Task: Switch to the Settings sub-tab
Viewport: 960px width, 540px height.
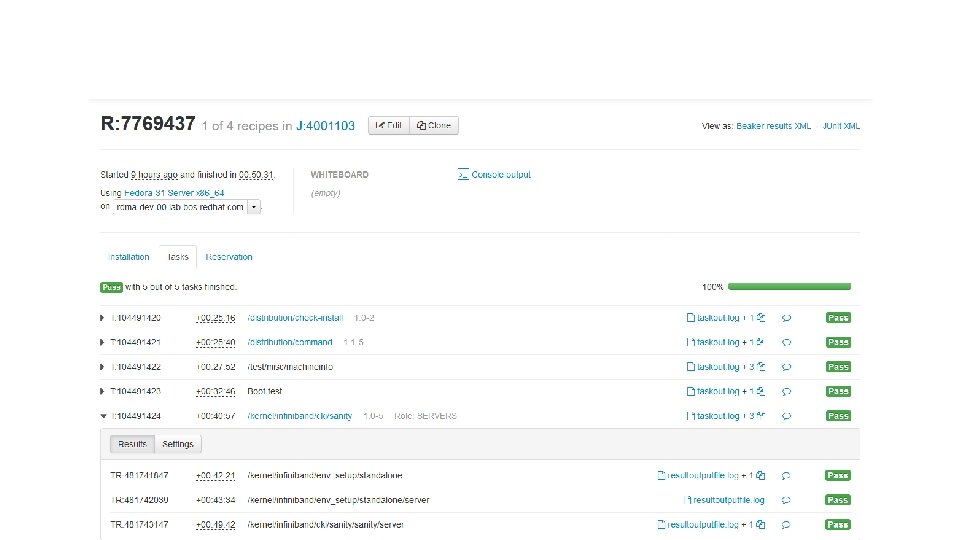Action: click(178, 444)
